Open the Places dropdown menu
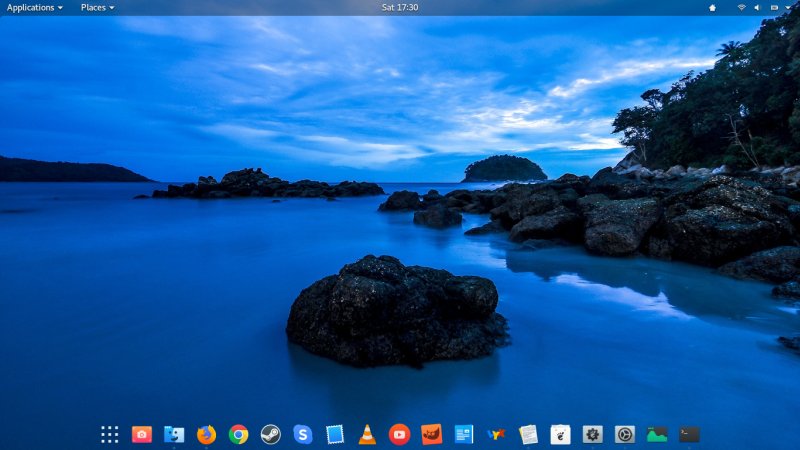 [x=97, y=7]
